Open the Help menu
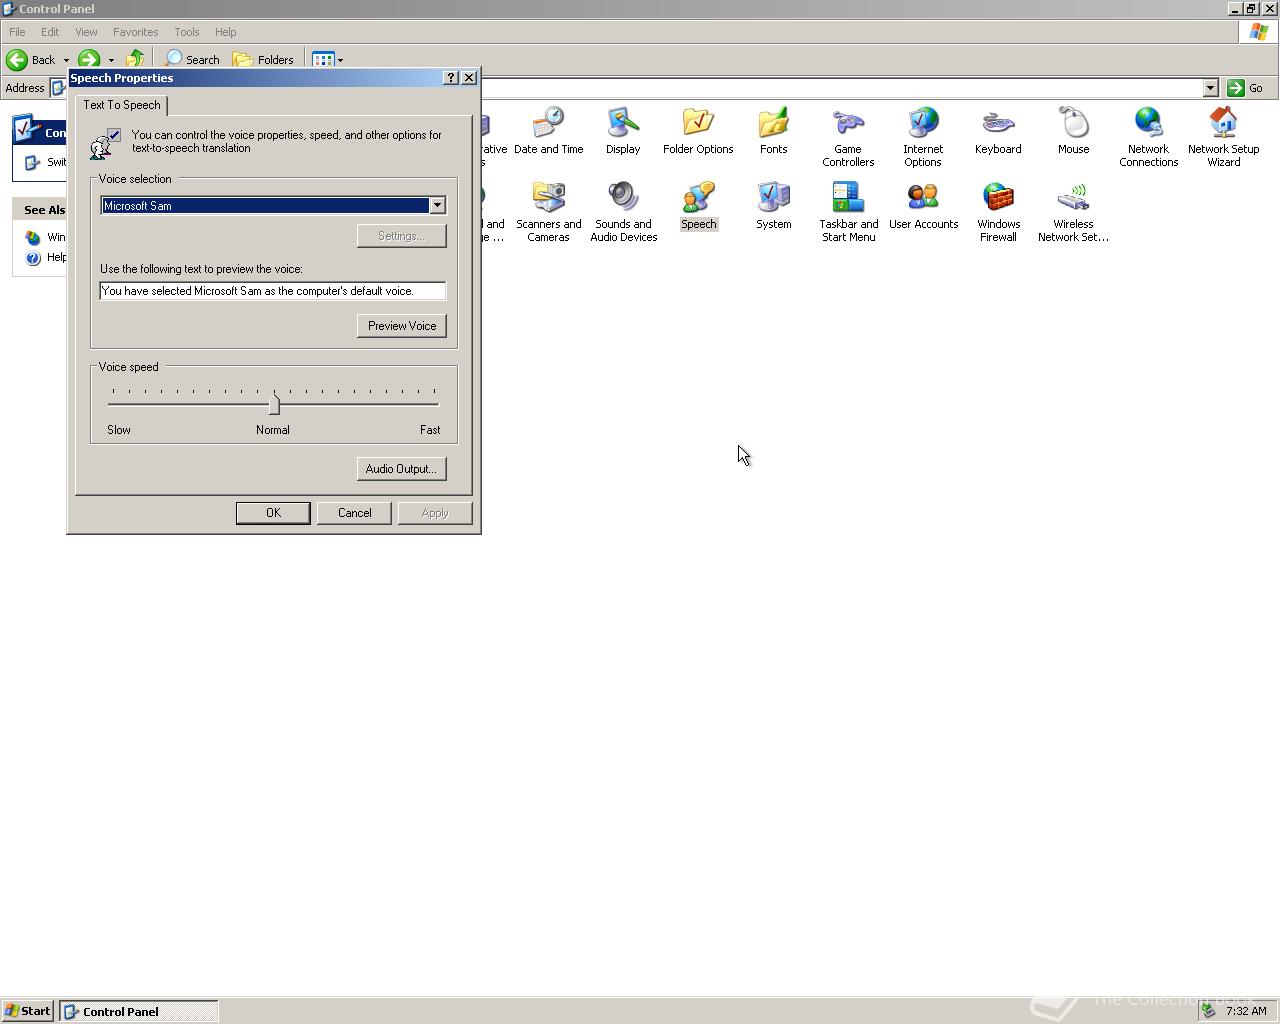Image resolution: width=1280 pixels, height=1024 pixels. click(x=225, y=32)
